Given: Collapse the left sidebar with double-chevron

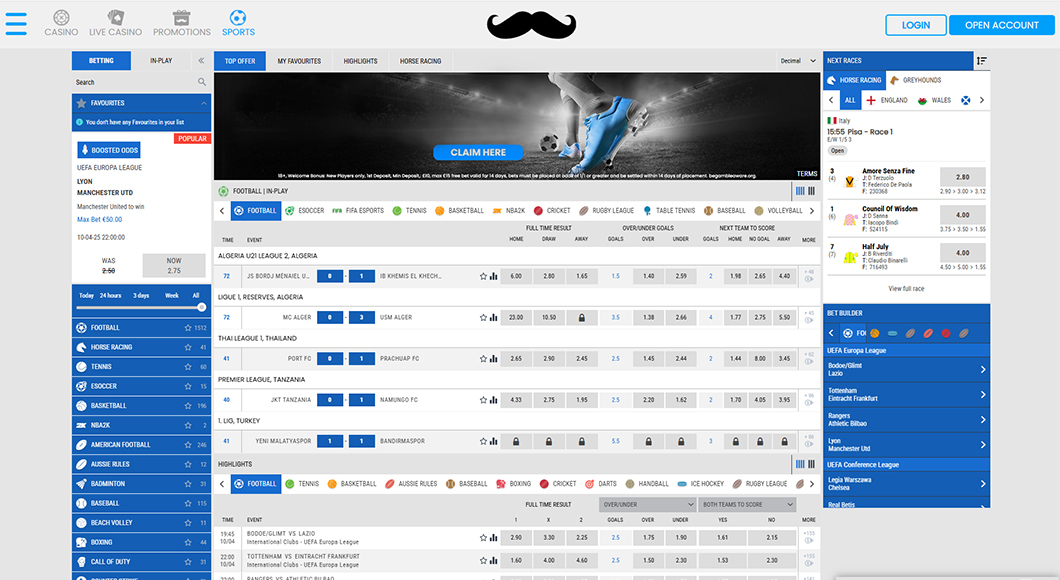Looking at the screenshot, I should pos(201,61).
